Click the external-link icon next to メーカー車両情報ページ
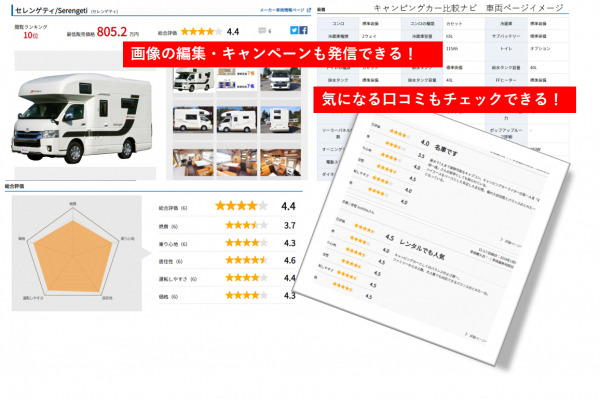600x399 pixels. pos(309,10)
